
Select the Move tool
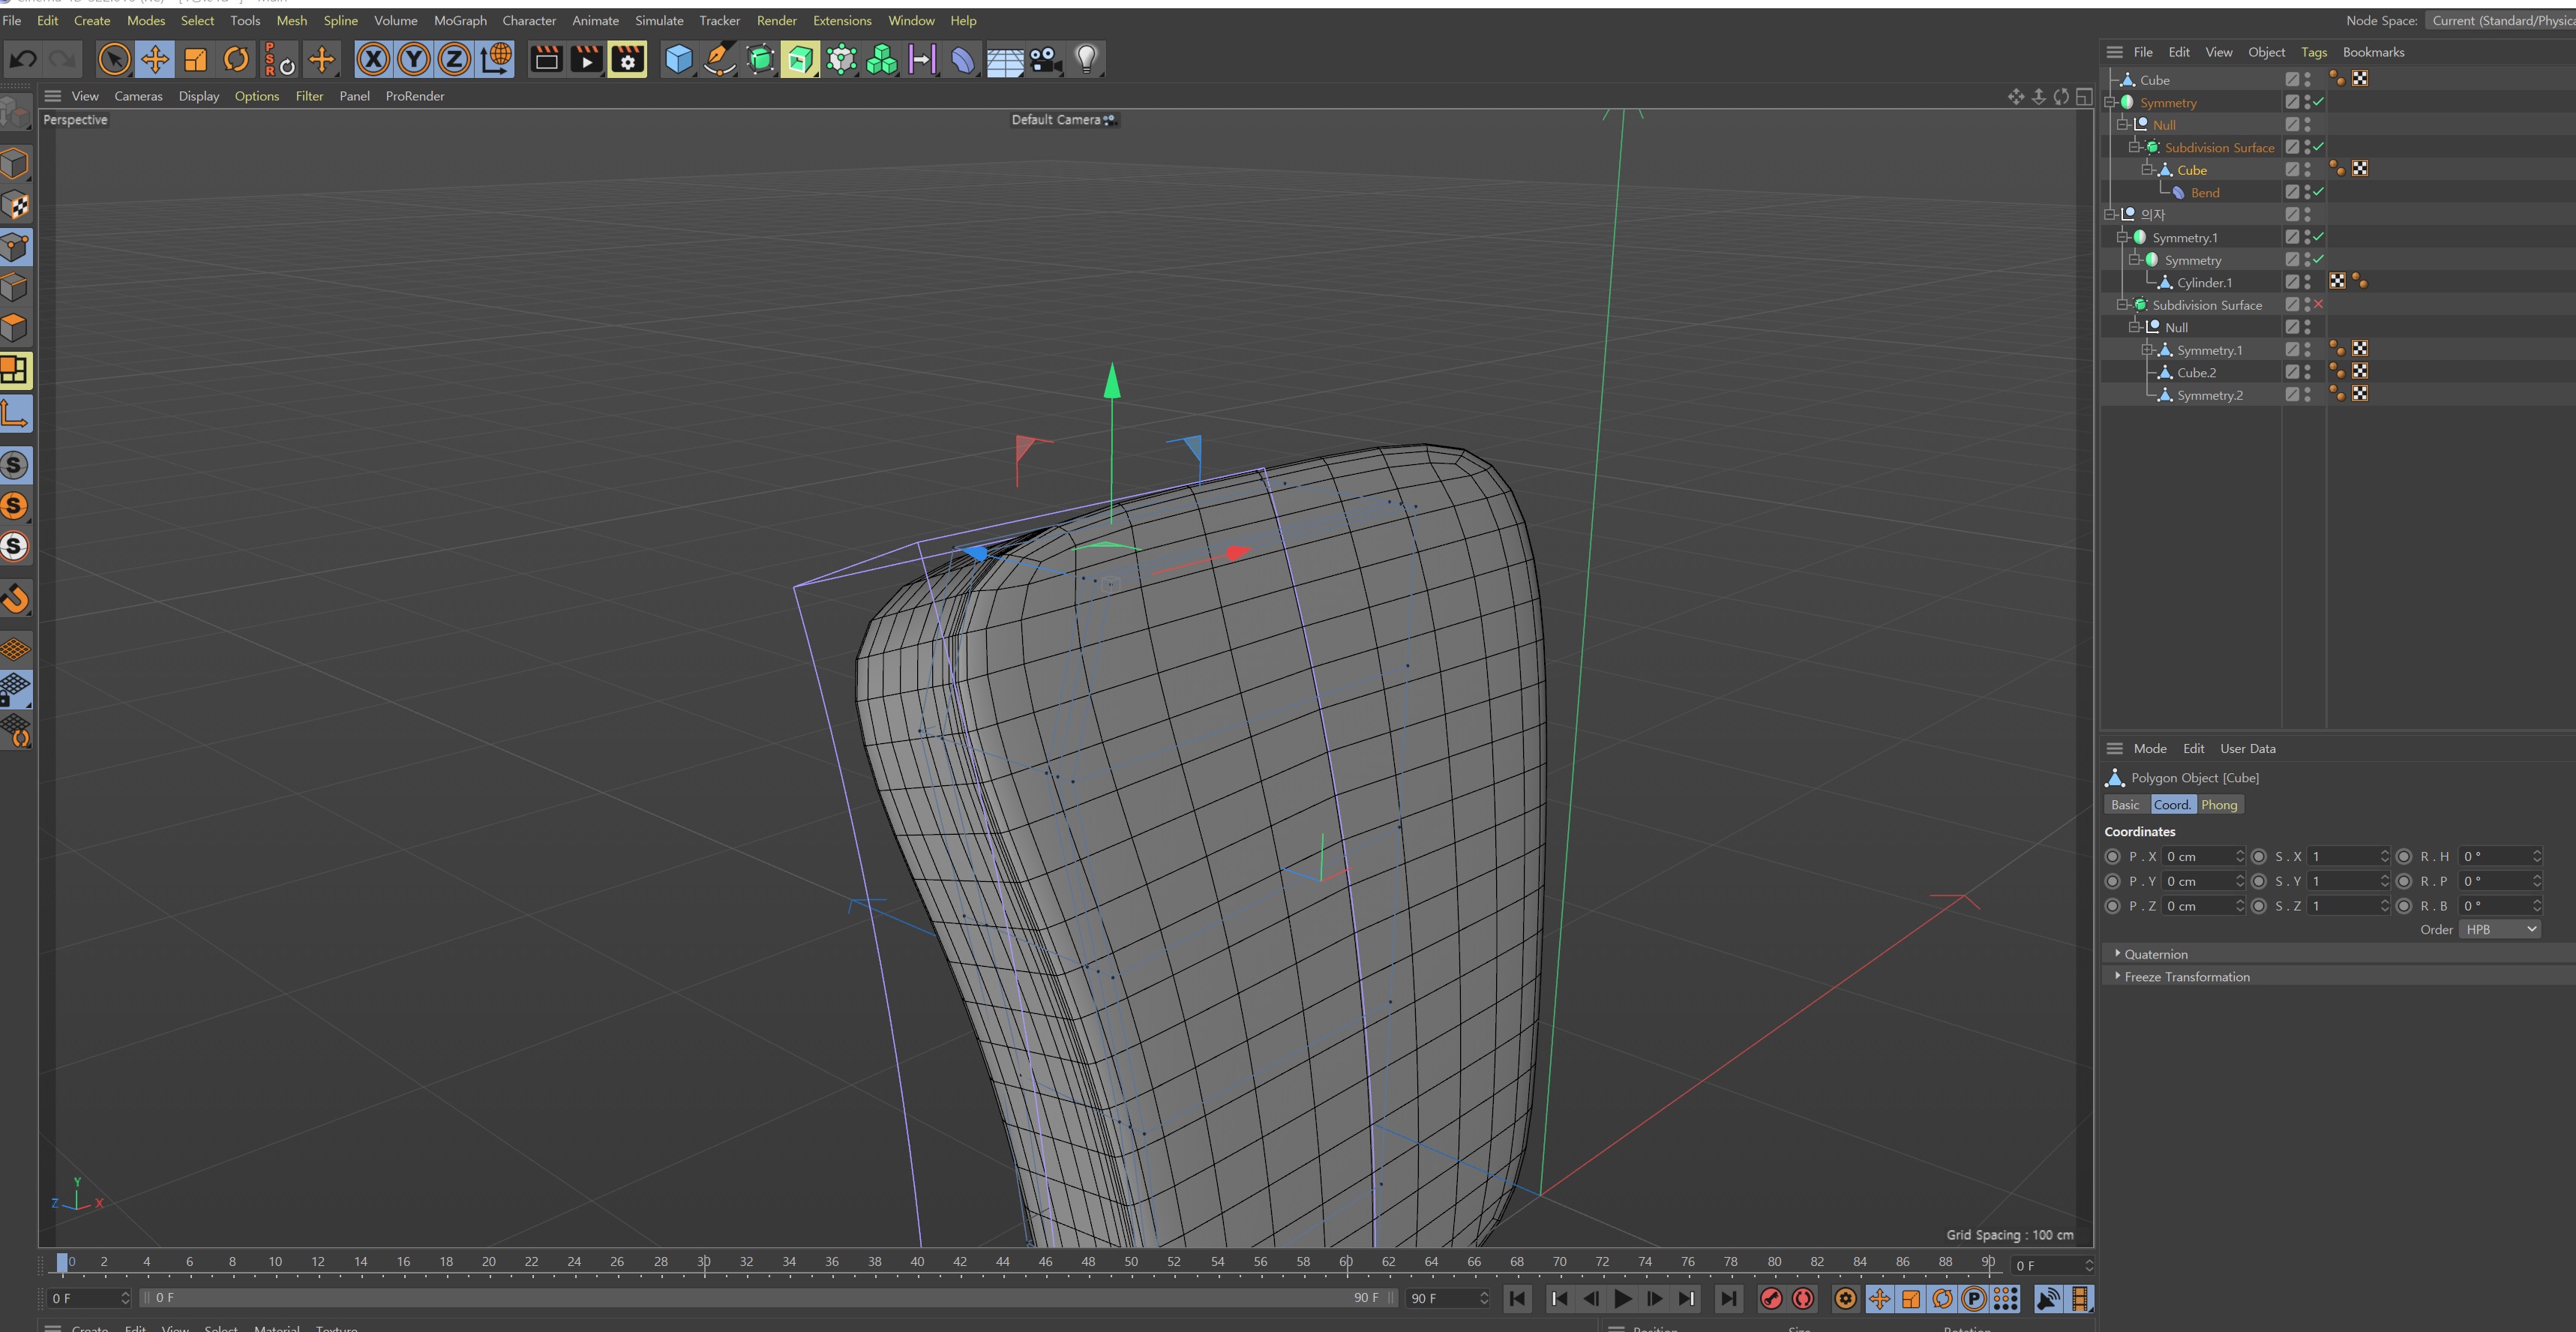pyautogui.click(x=155, y=60)
